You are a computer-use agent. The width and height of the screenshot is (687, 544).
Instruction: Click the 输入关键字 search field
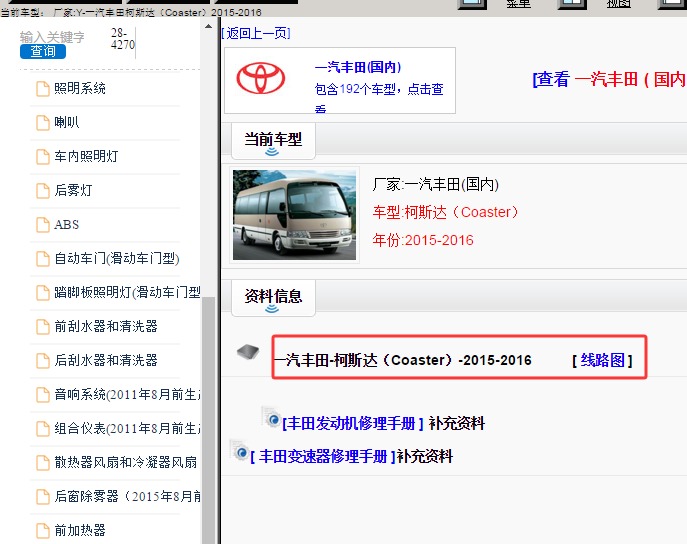coord(53,37)
